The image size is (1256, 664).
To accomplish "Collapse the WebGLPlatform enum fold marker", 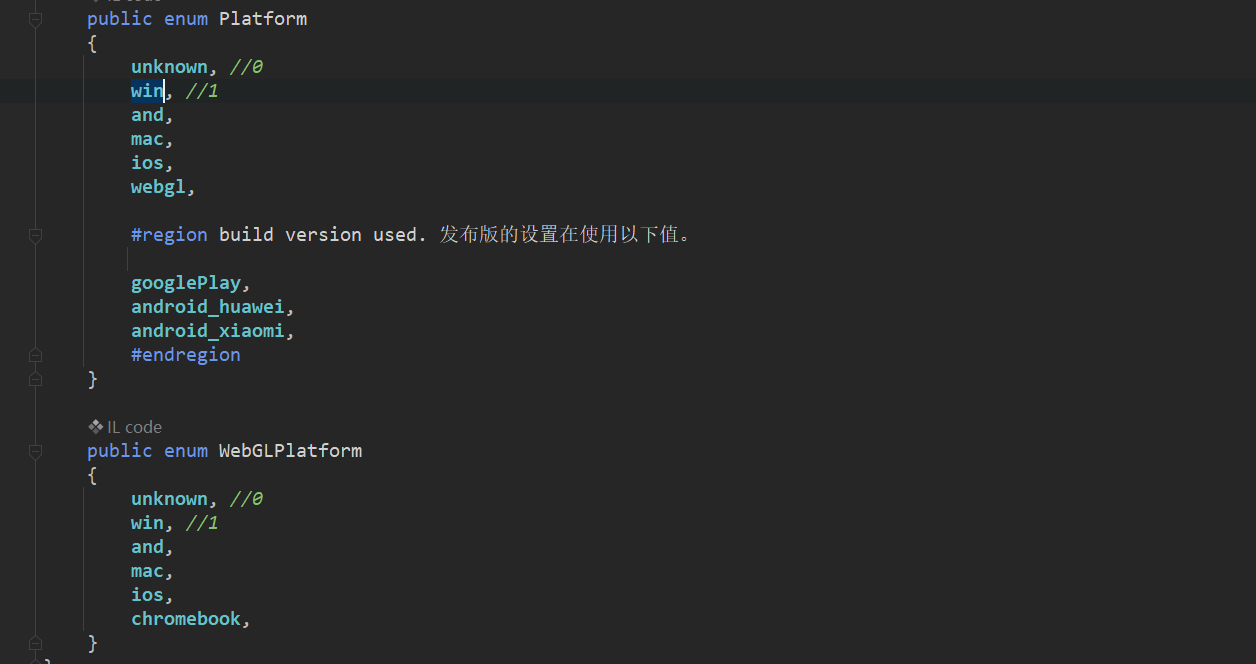I will pyautogui.click(x=35, y=451).
